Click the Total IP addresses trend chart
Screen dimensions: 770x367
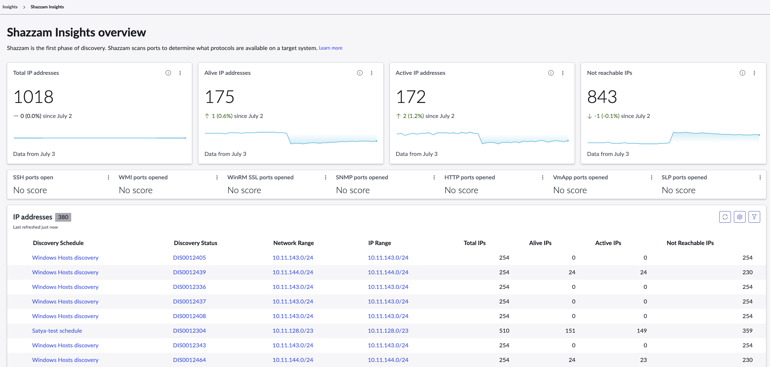(x=99, y=138)
